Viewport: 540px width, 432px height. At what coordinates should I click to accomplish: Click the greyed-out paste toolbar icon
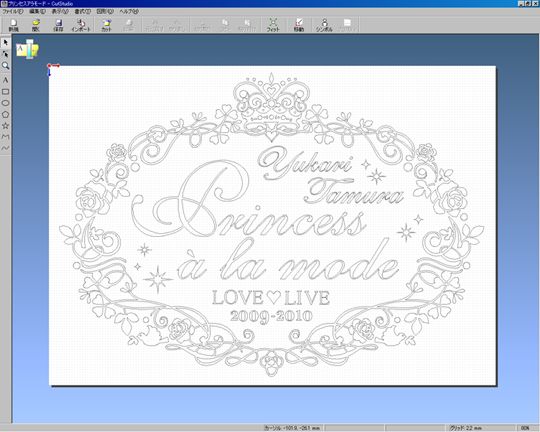(x=247, y=25)
